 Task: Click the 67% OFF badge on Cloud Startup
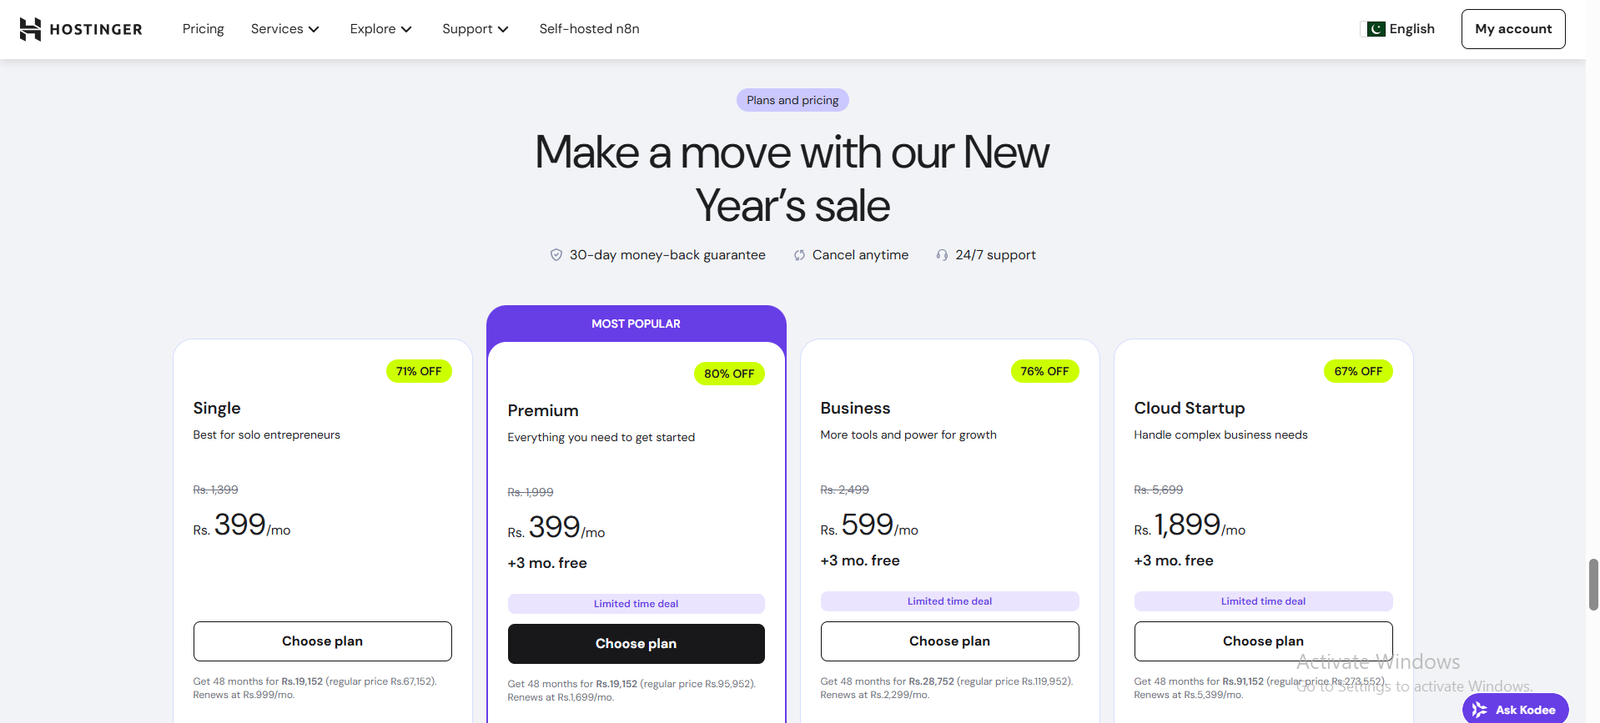tap(1357, 371)
